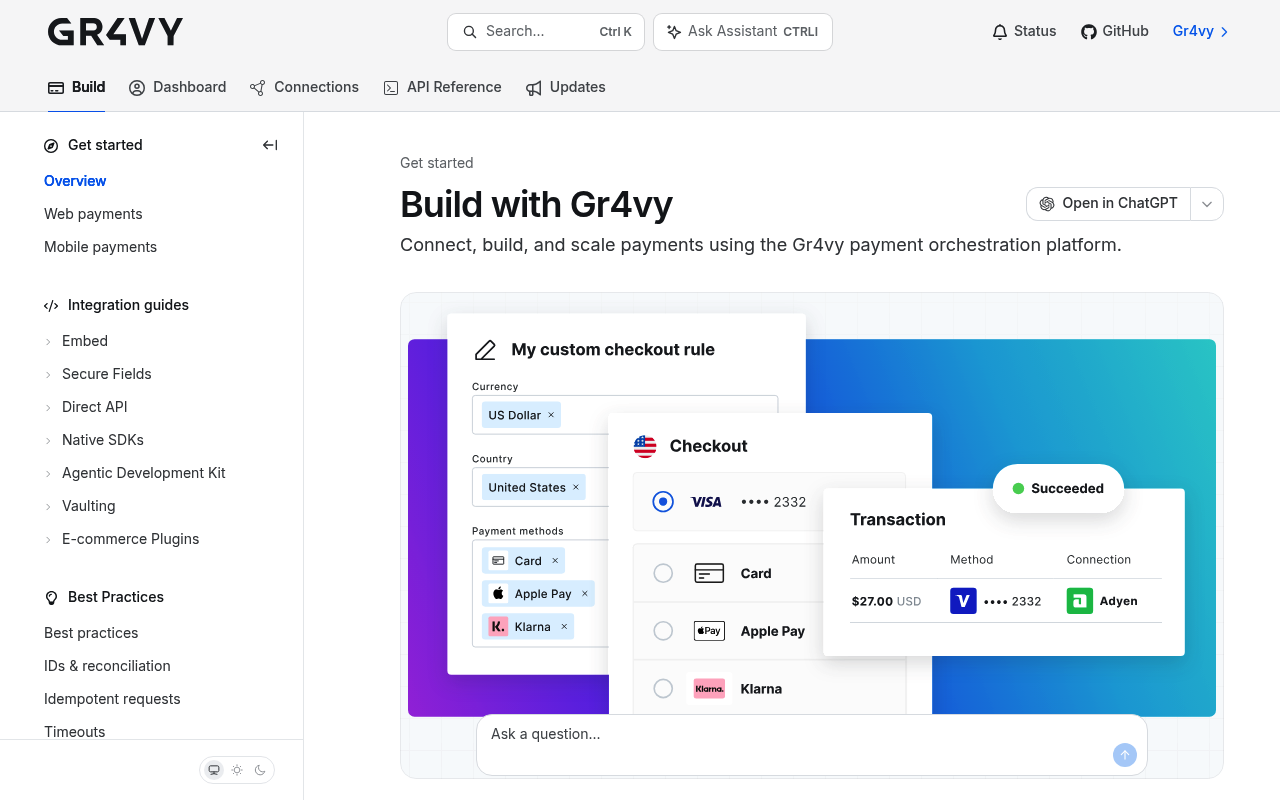1280x800 pixels.
Task: Remove the Apple Pay payment method tag
Action: 585,594
